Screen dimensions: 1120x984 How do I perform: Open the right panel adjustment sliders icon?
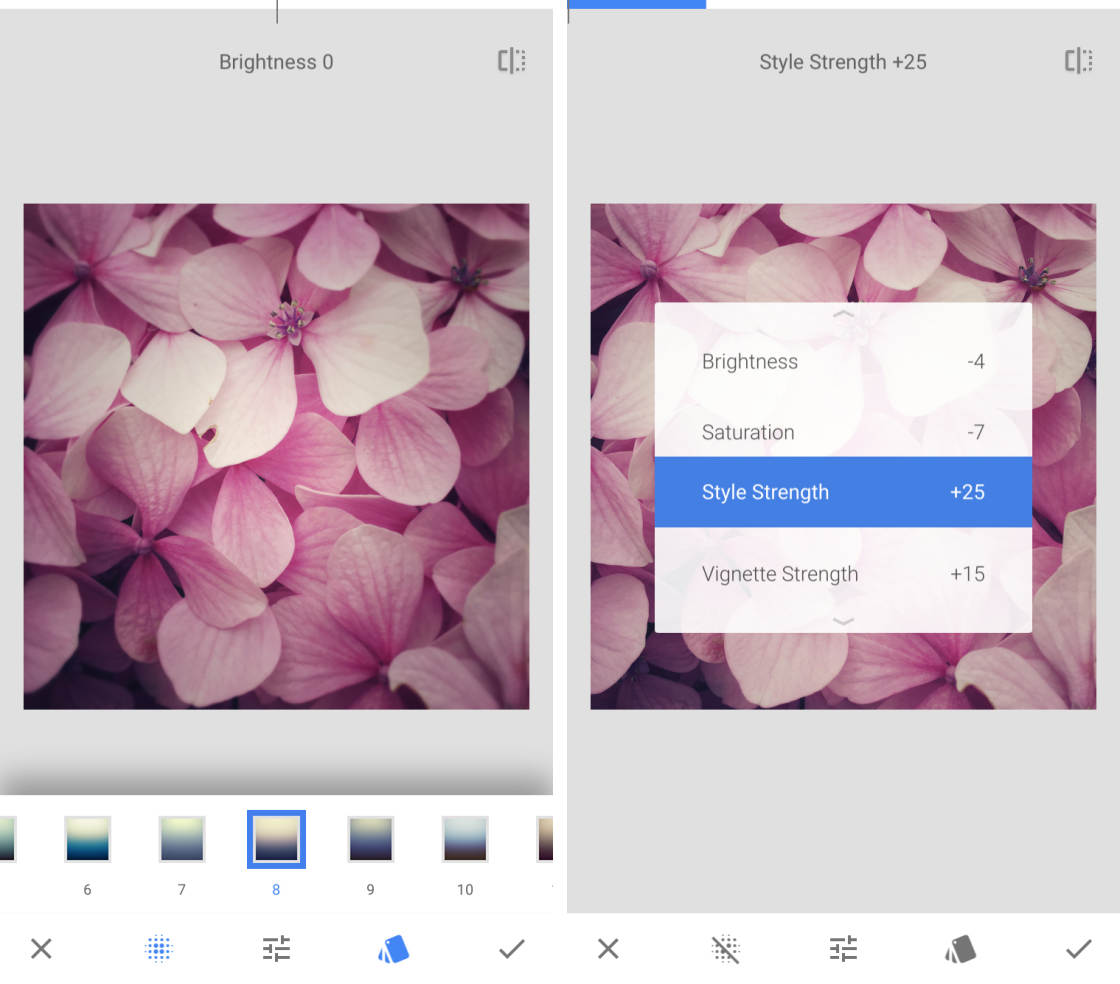(x=843, y=948)
